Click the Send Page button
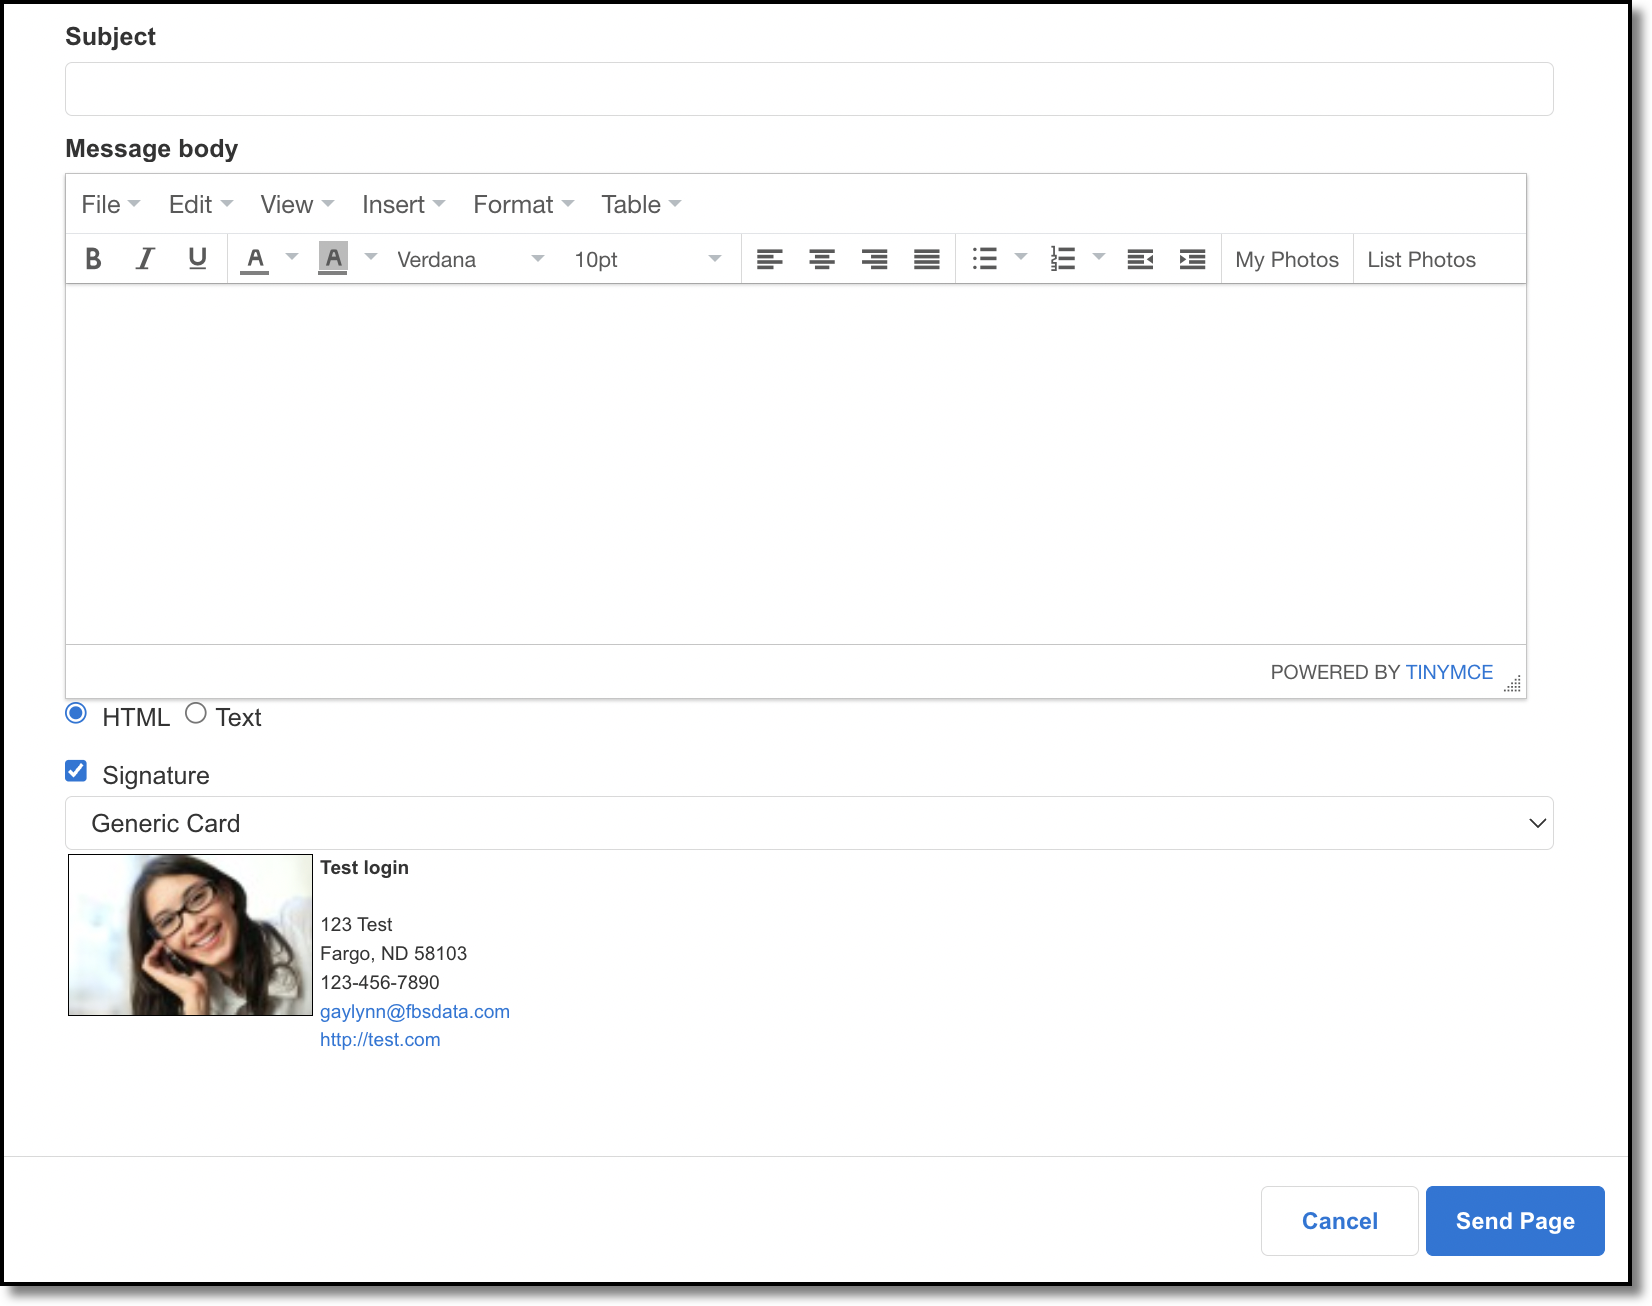This screenshot has width=1652, height=1306. point(1515,1221)
